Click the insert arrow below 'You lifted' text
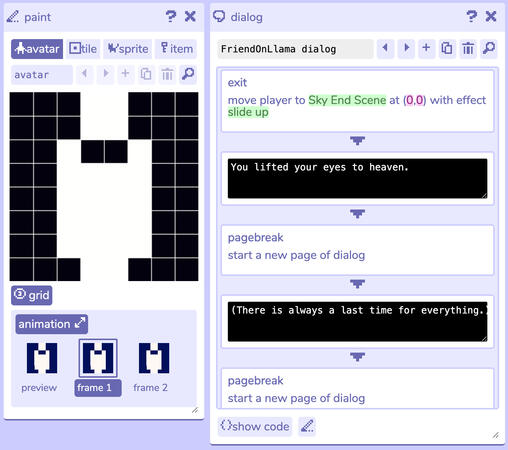Image resolution: width=508 pixels, height=450 pixels. click(x=357, y=214)
